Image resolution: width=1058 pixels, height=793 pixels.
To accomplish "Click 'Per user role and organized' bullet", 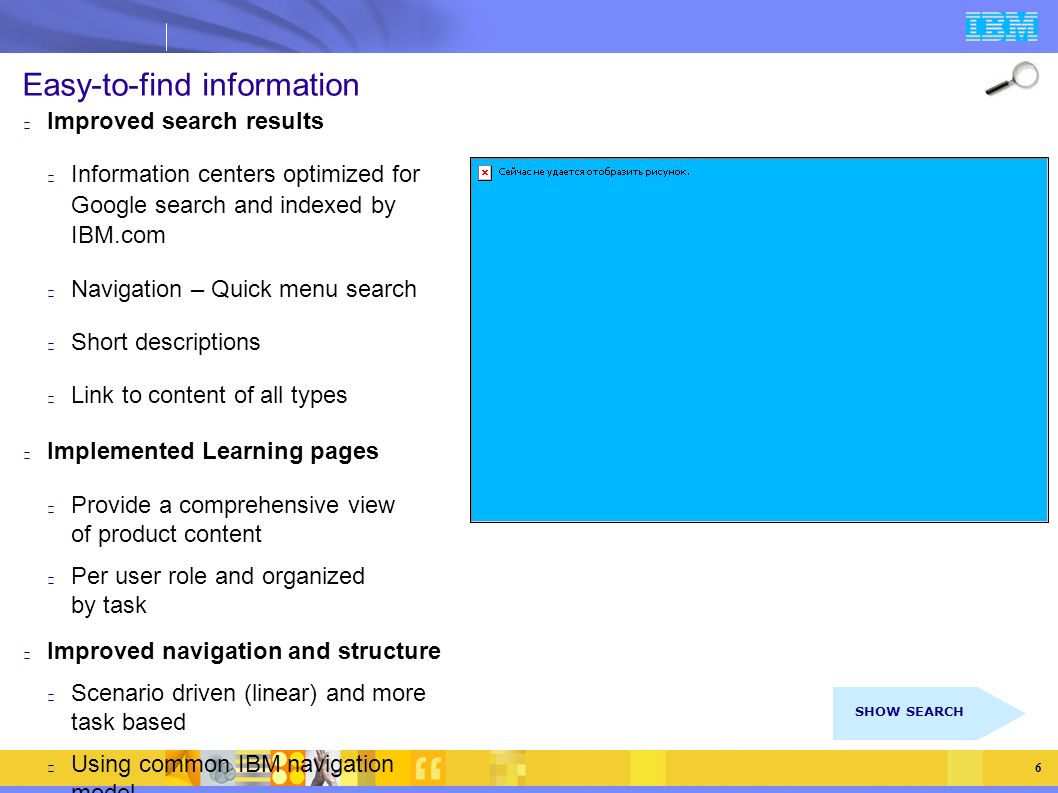I will point(218,576).
